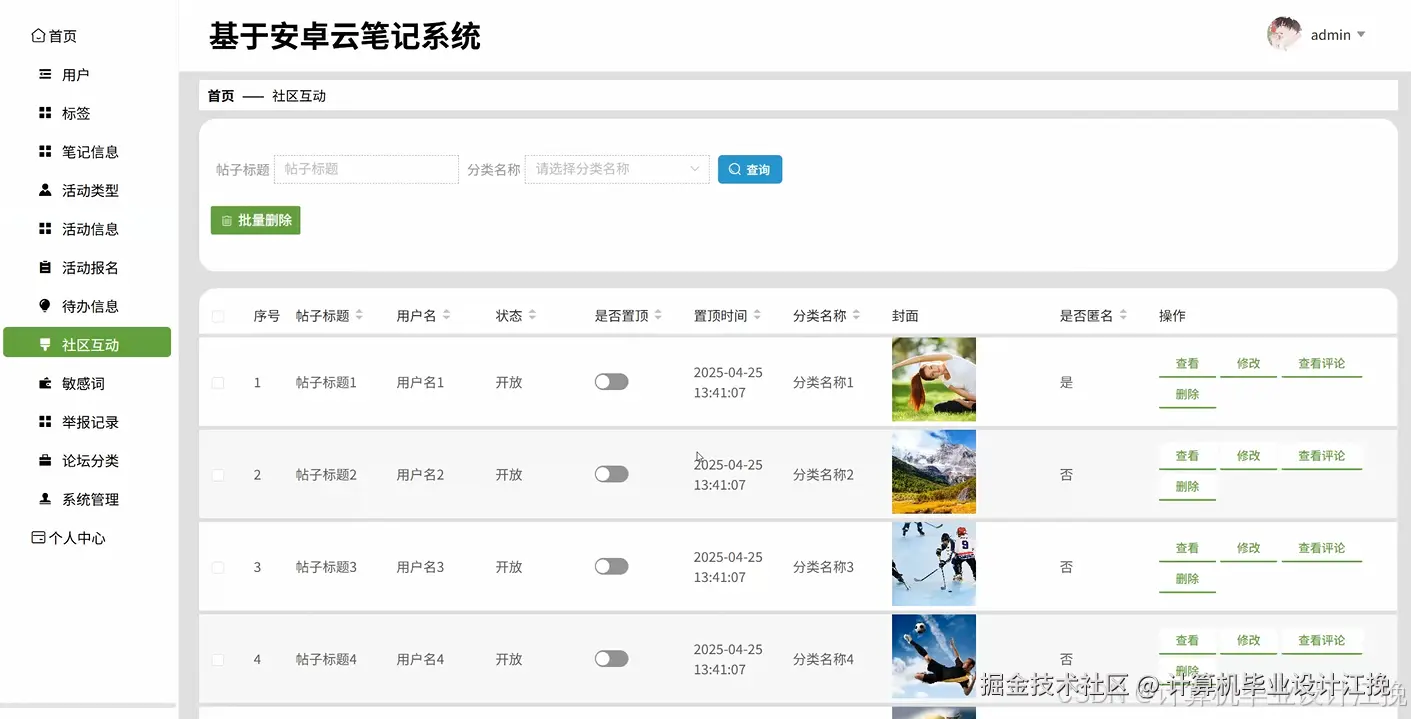
Task: Sort by 置顶时间 column arrows
Action: [757, 315]
